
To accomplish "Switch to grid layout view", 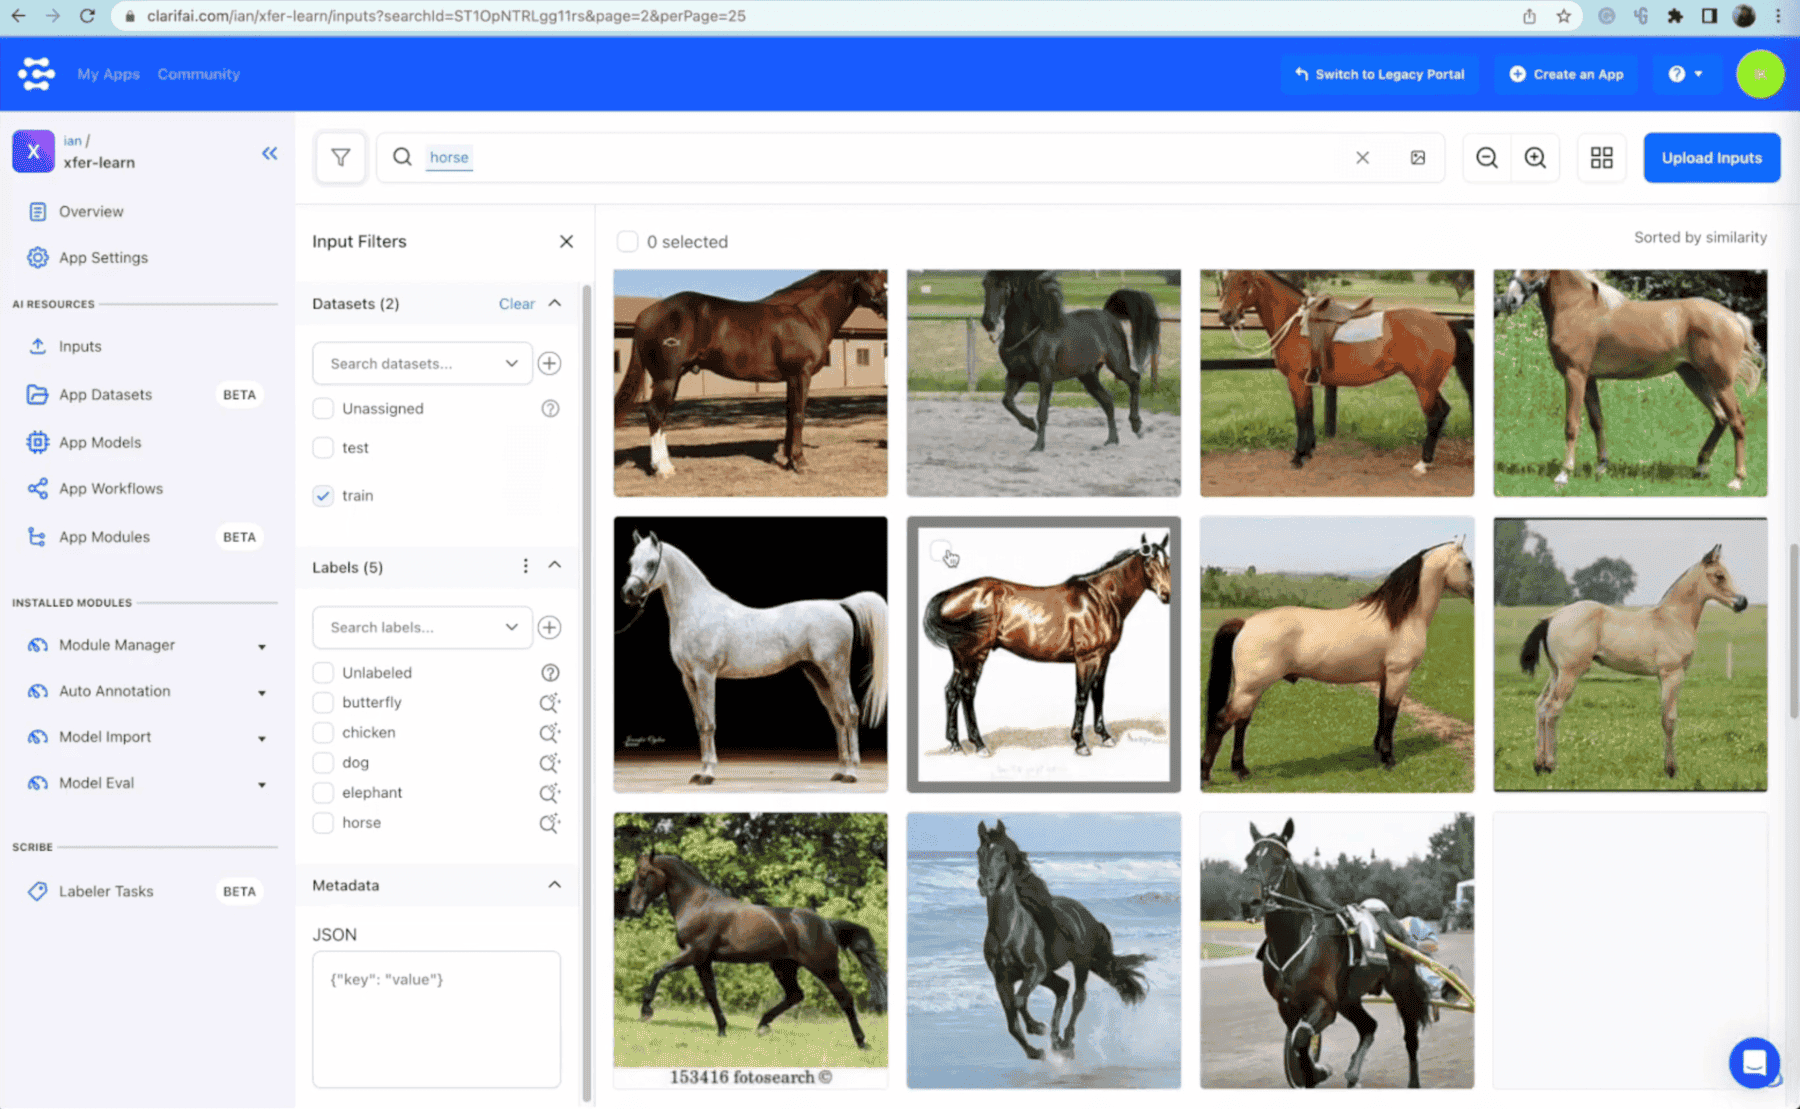I will pyautogui.click(x=1601, y=158).
